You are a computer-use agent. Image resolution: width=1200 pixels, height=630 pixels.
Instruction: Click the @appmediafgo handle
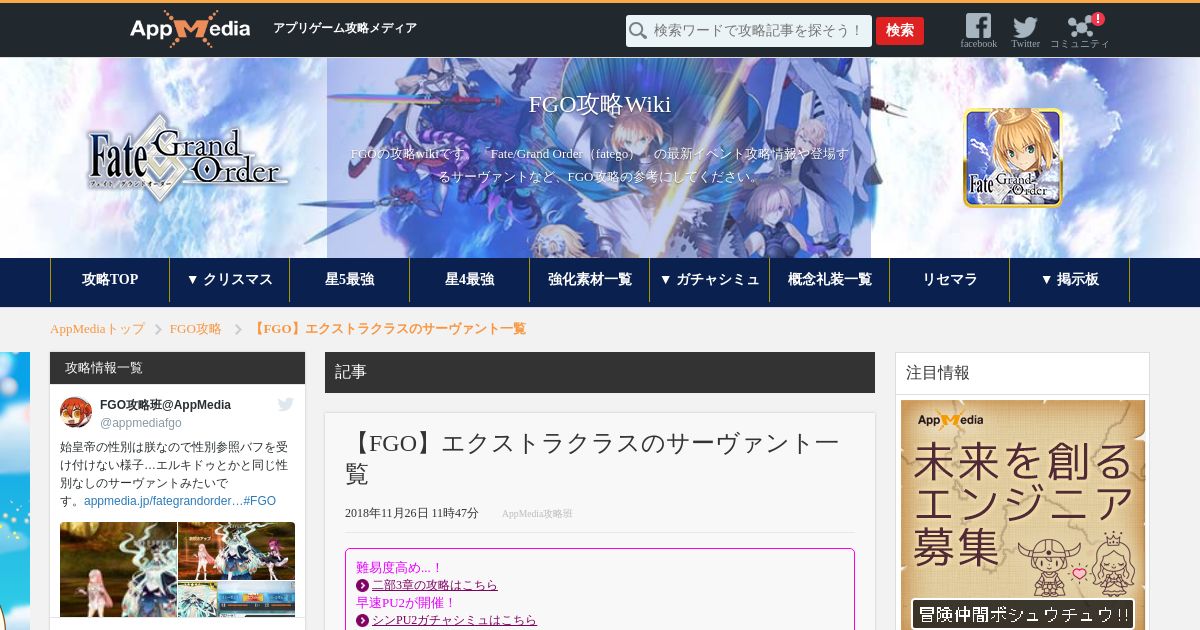point(141,423)
